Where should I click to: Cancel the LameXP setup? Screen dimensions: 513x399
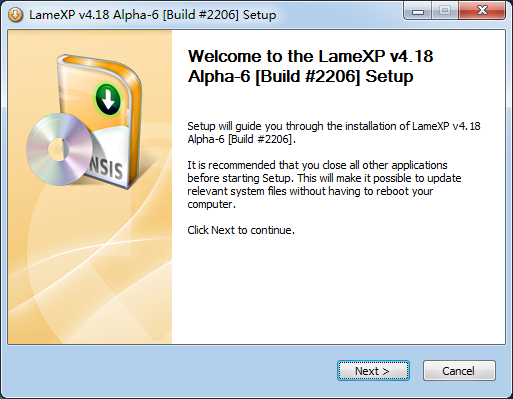point(459,371)
